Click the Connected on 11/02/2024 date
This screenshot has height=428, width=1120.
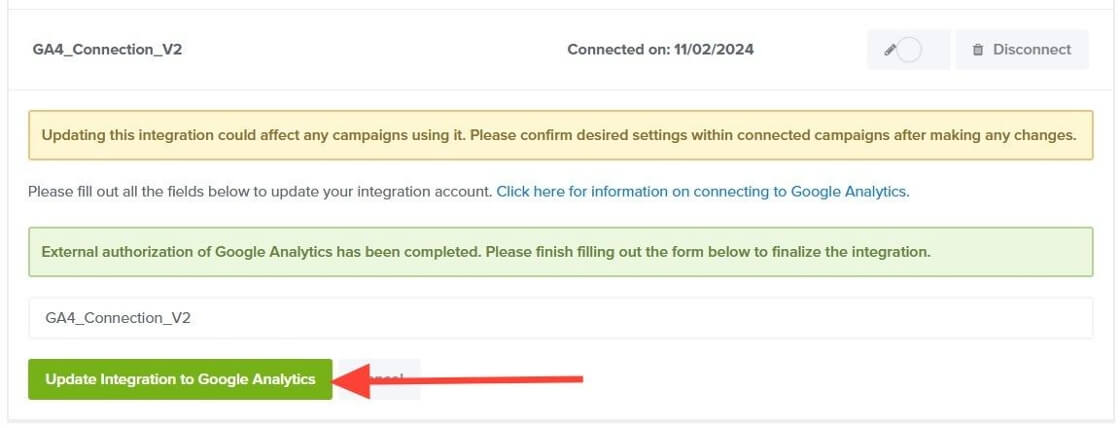tap(660, 49)
